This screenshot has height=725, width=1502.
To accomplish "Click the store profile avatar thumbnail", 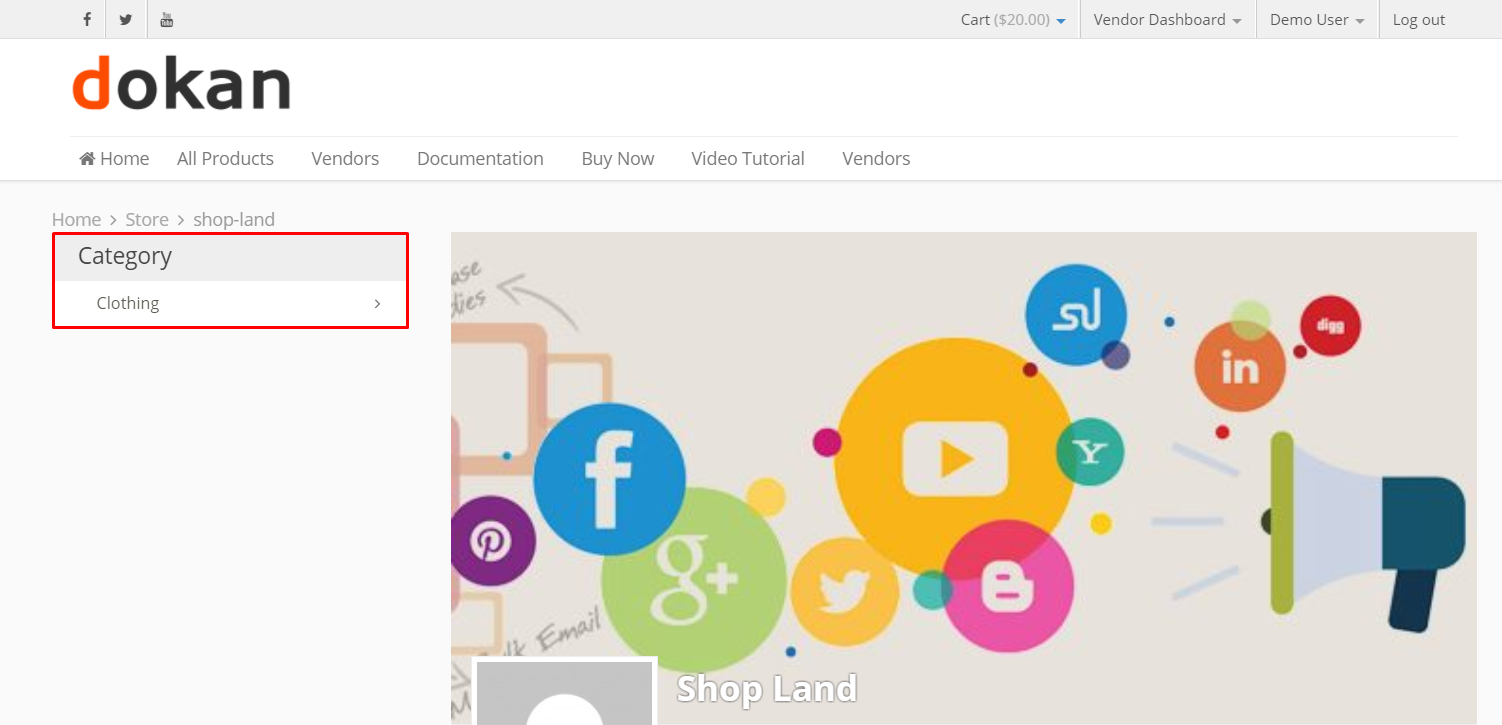I will pos(565,691).
